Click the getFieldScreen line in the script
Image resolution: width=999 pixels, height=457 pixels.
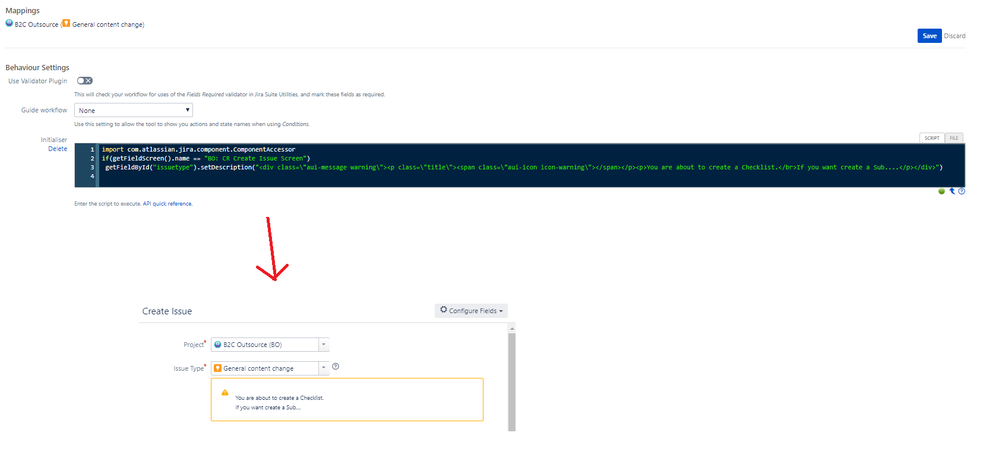[x=206, y=157]
